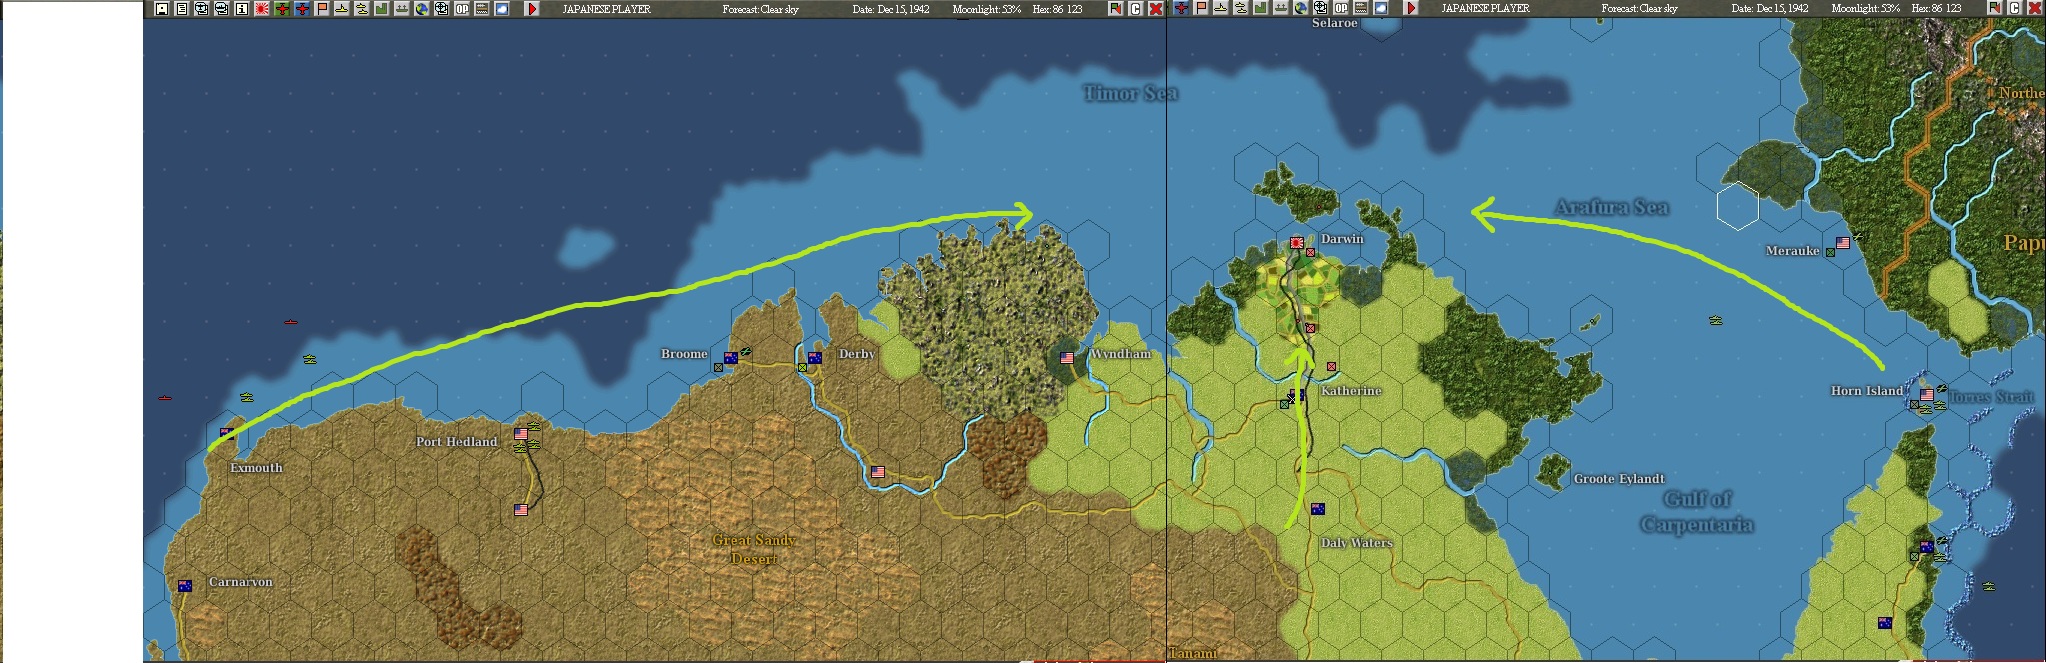Click the Gulf of Carpentaria label

1697,512
